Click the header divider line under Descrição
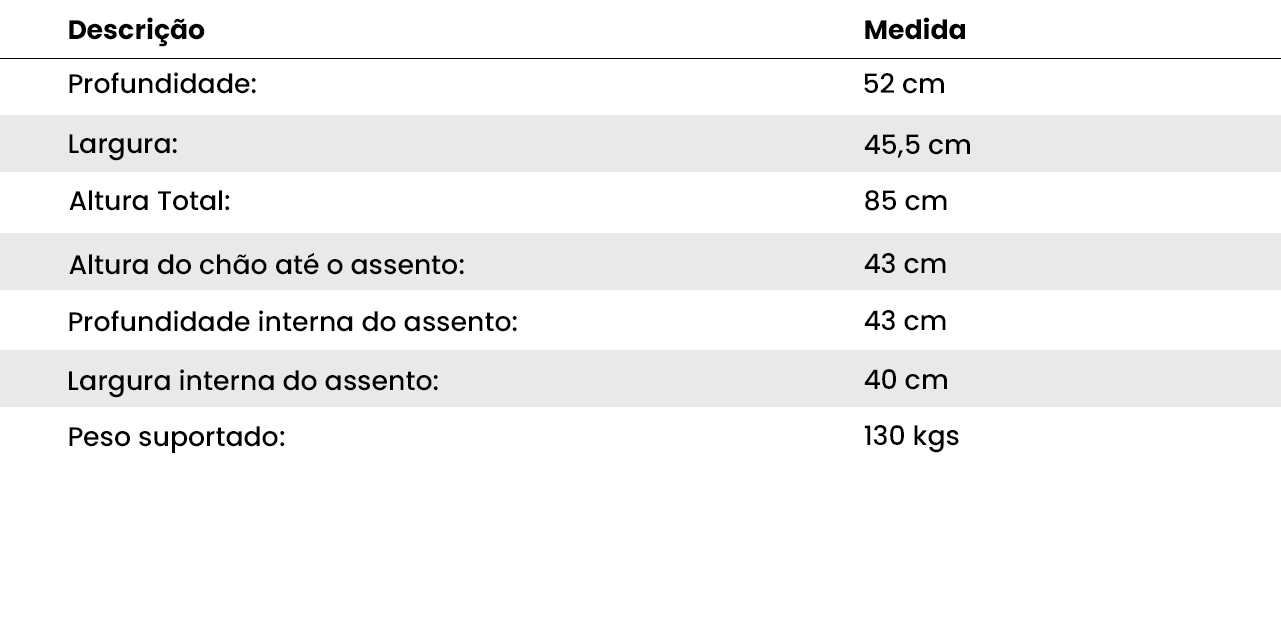Screen dimensions: 1281x638 pyautogui.click(x=640, y=59)
